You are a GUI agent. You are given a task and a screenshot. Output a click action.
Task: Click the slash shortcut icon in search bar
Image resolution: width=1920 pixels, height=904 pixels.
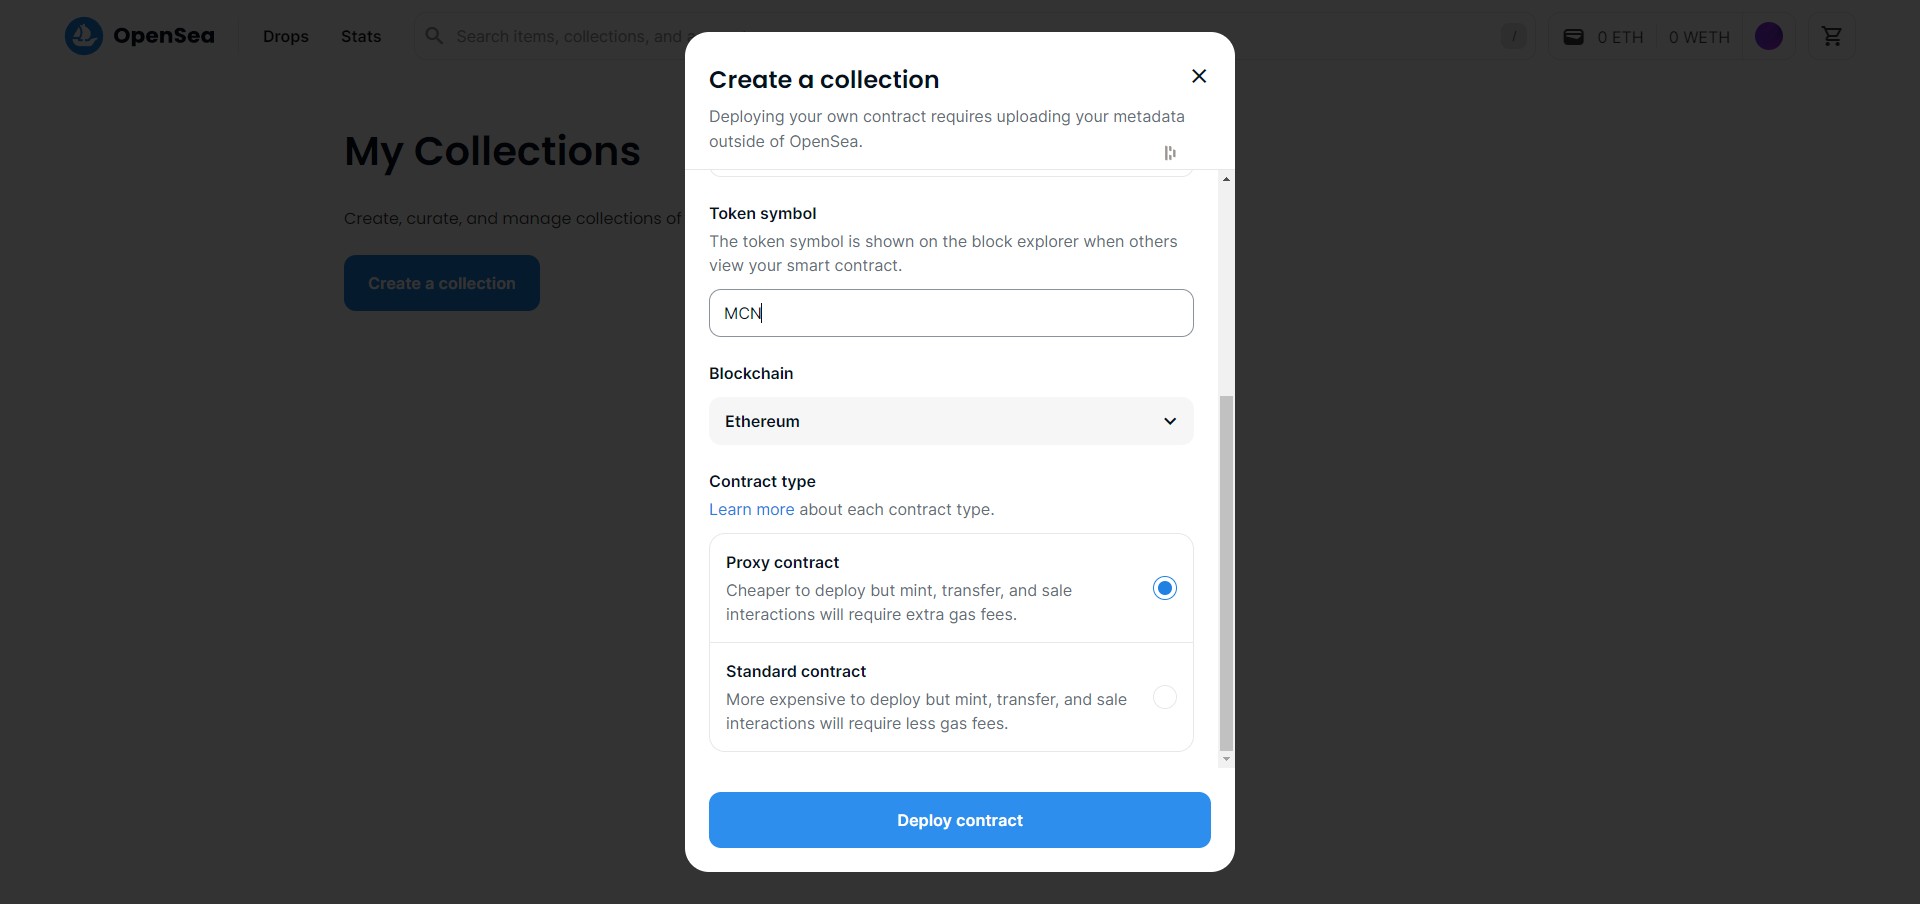click(x=1514, y=37)
